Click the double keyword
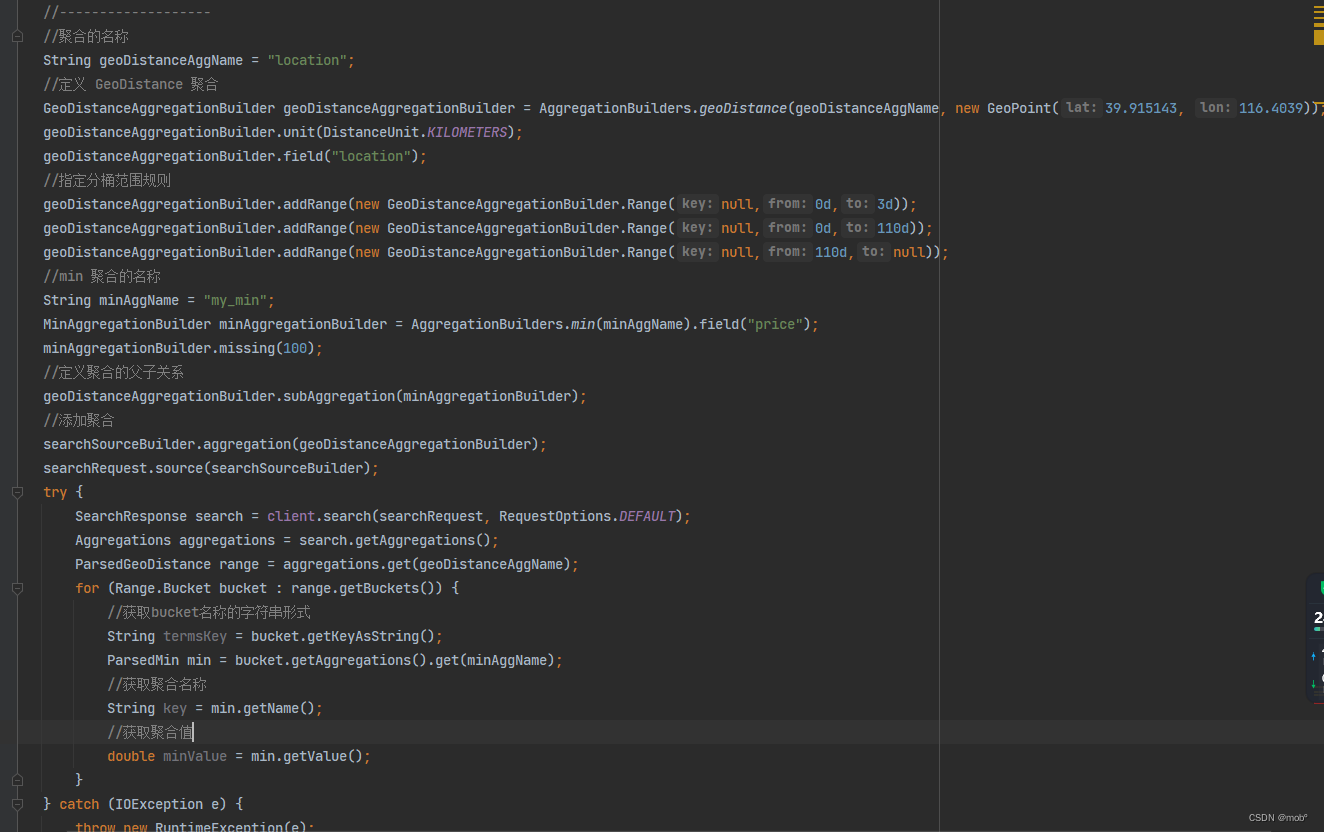1324x832 pixels. (131, 756)
